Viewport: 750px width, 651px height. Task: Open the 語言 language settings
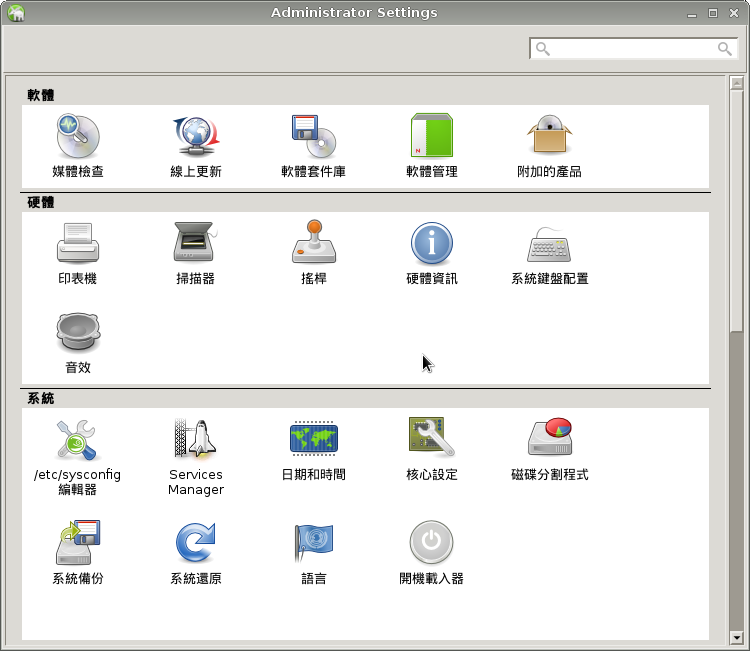tap(314, 553)
